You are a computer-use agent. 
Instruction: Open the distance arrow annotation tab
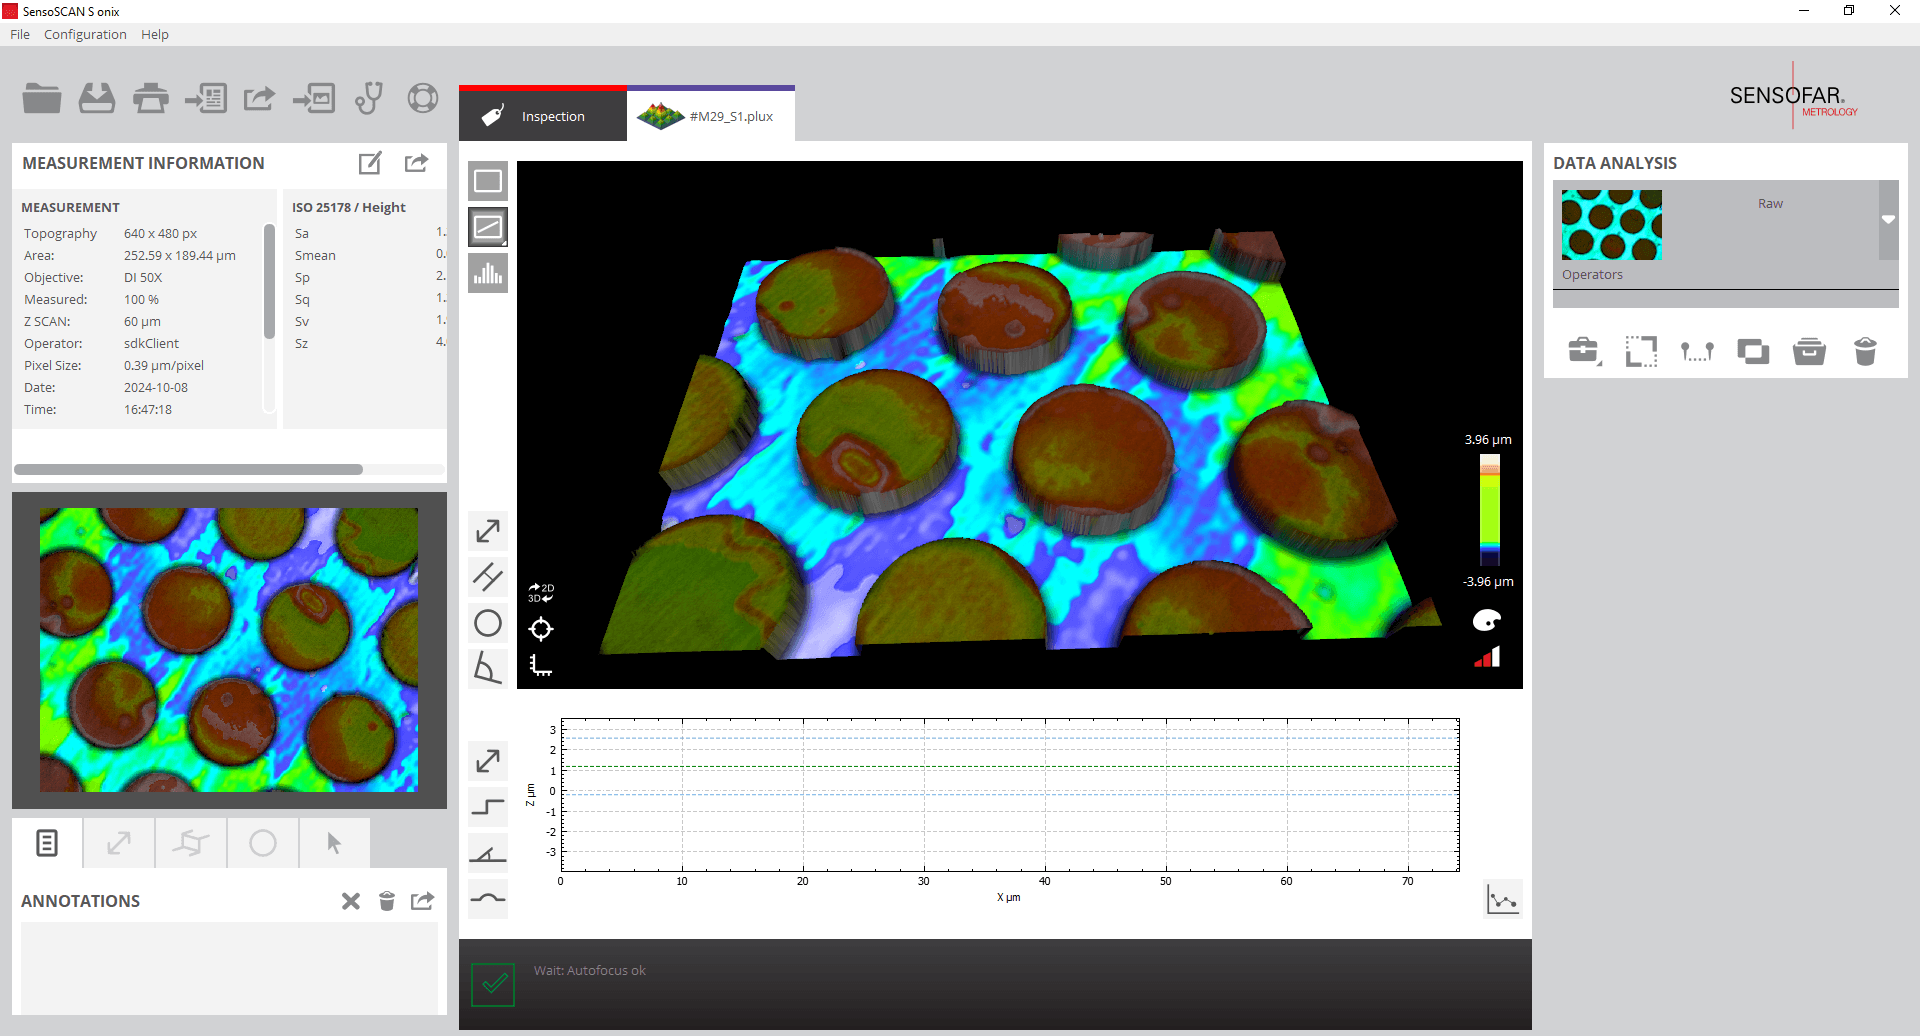[119, 843]
